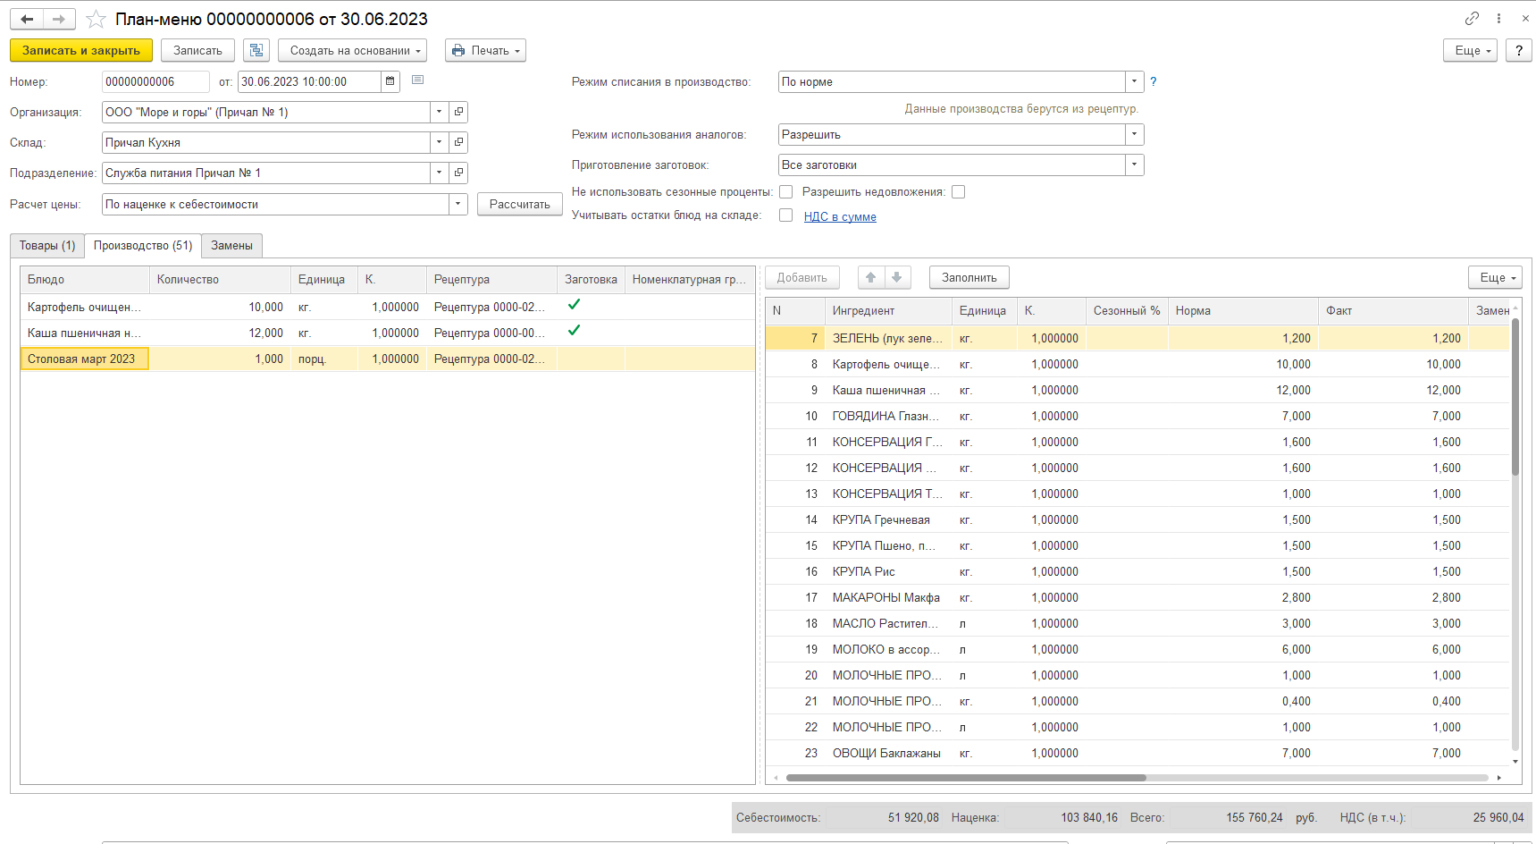Viewport: 1536px width, 844px height.
Task: Open the Печать dropdown menu
Action: coord(485,50)
